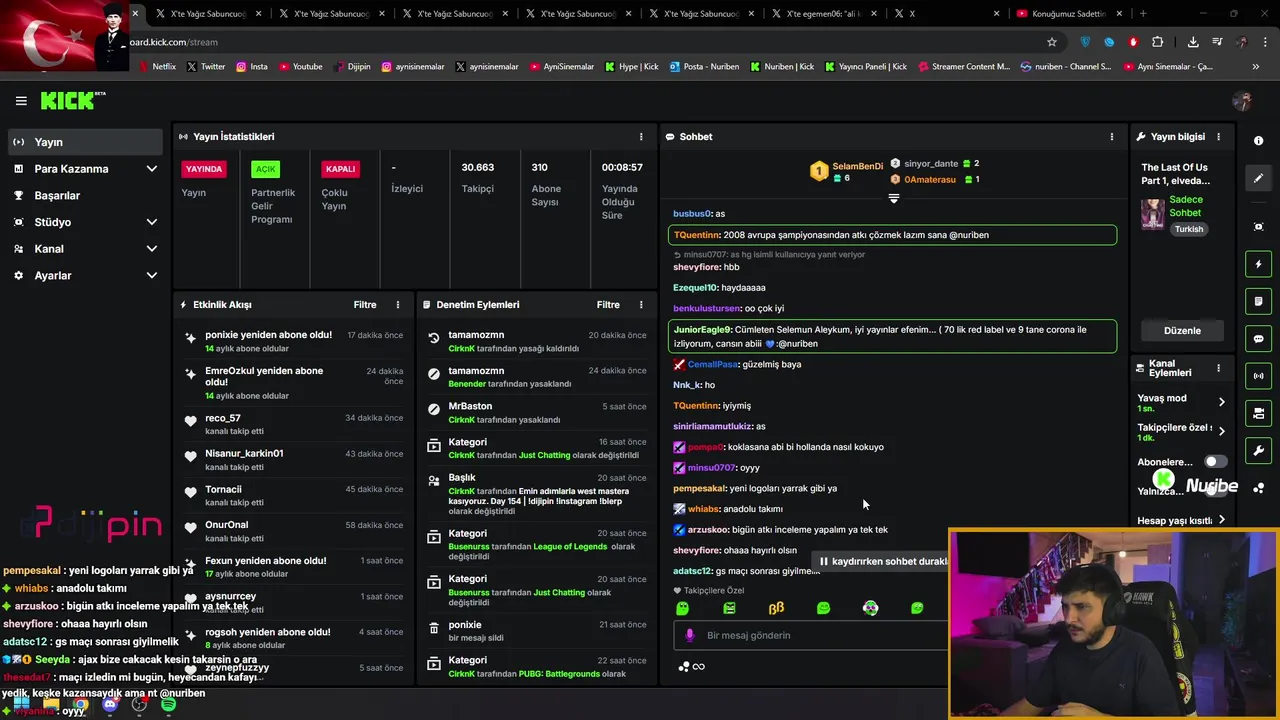The width and height of the screenshot is (1280, 720).
Task: Open the media control icon in browser toolbar
Action: coord(1217,42)
